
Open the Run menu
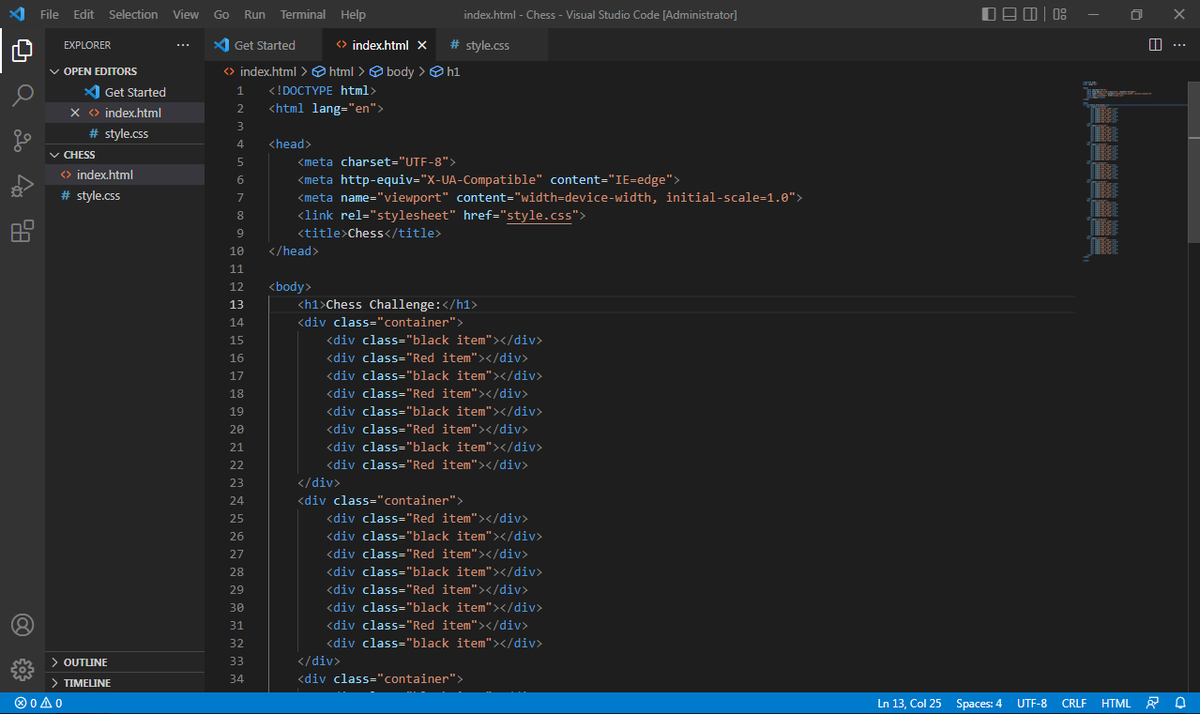coord(255,14)
